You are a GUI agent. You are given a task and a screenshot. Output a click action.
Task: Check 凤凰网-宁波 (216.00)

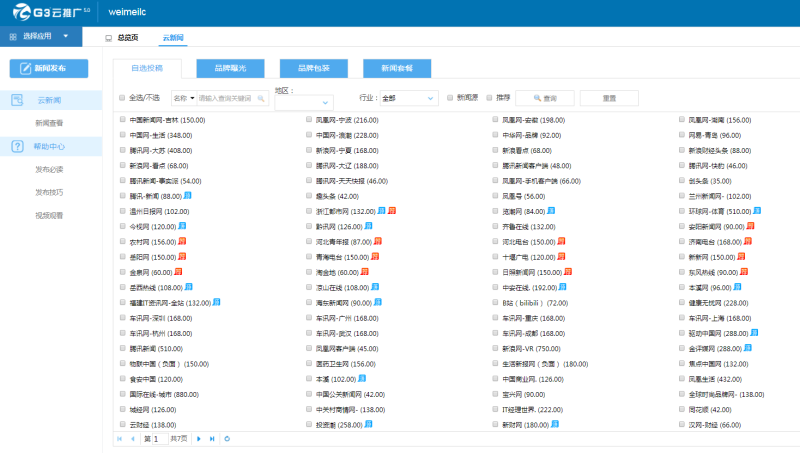pos(309,119)
